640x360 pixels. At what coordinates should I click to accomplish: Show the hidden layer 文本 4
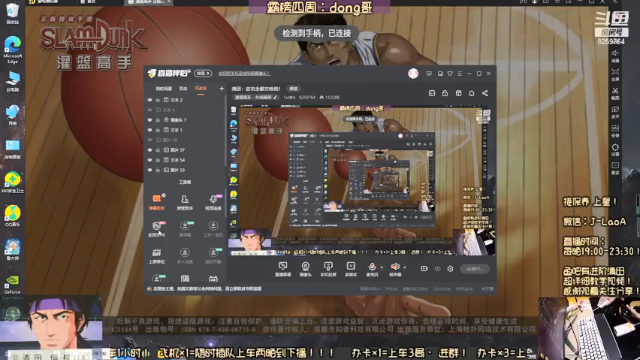[150, 110]
